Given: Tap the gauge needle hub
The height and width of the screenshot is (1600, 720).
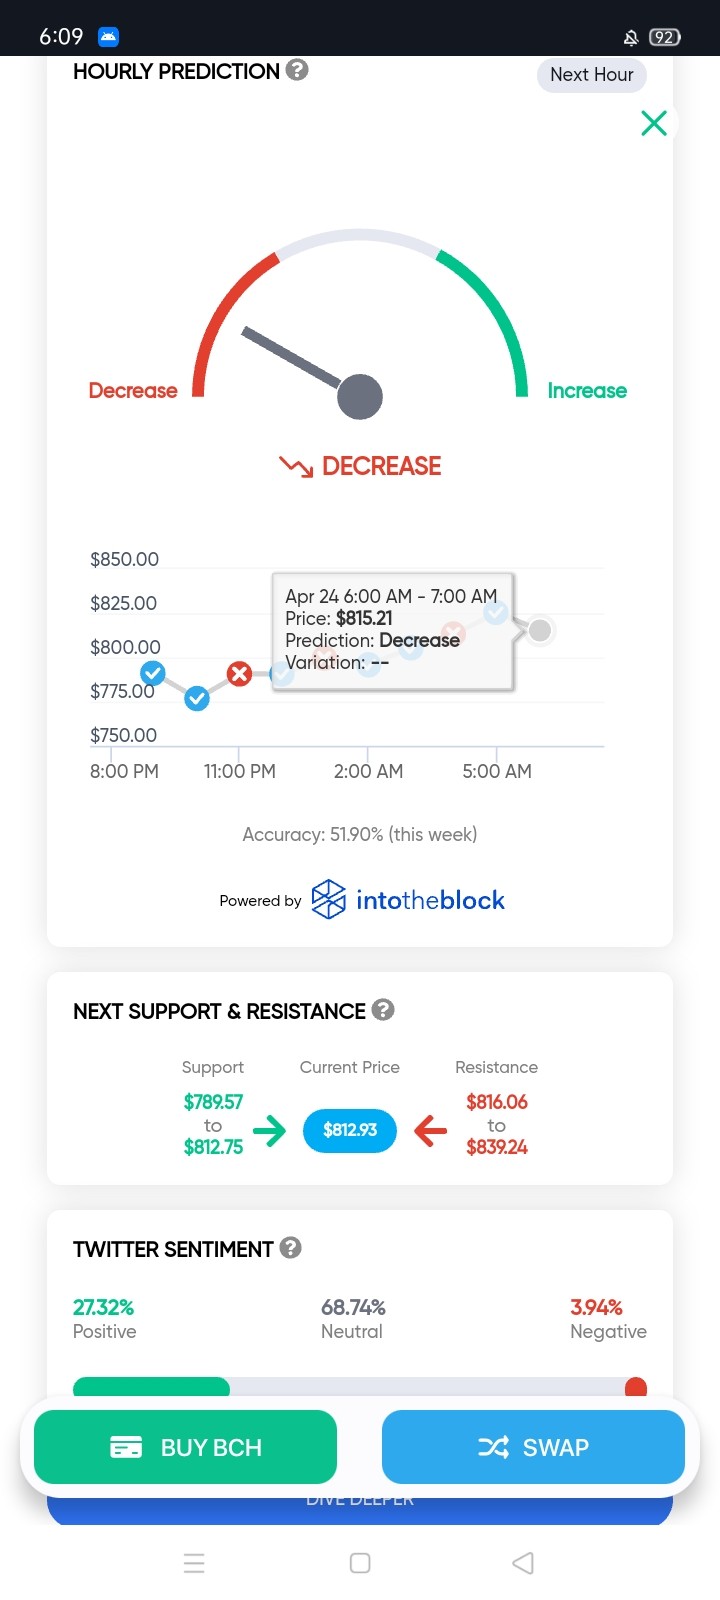Looking at the screenshot, I should pyautogui.click(x=360, y=397).
